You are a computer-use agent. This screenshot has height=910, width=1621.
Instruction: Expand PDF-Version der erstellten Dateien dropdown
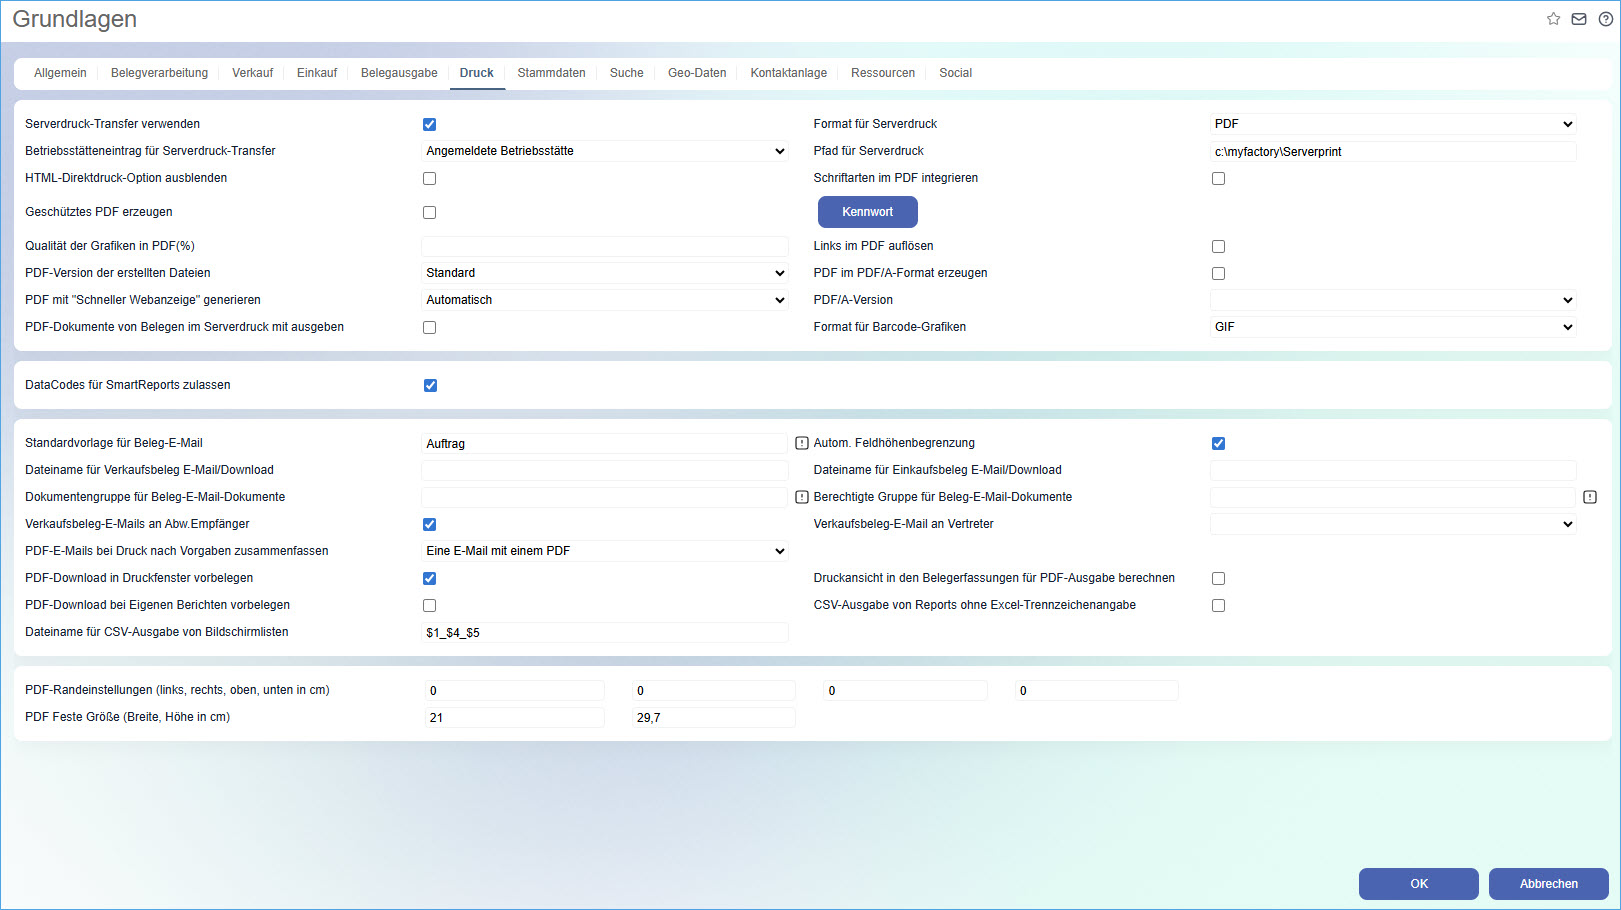click(604, 273)
